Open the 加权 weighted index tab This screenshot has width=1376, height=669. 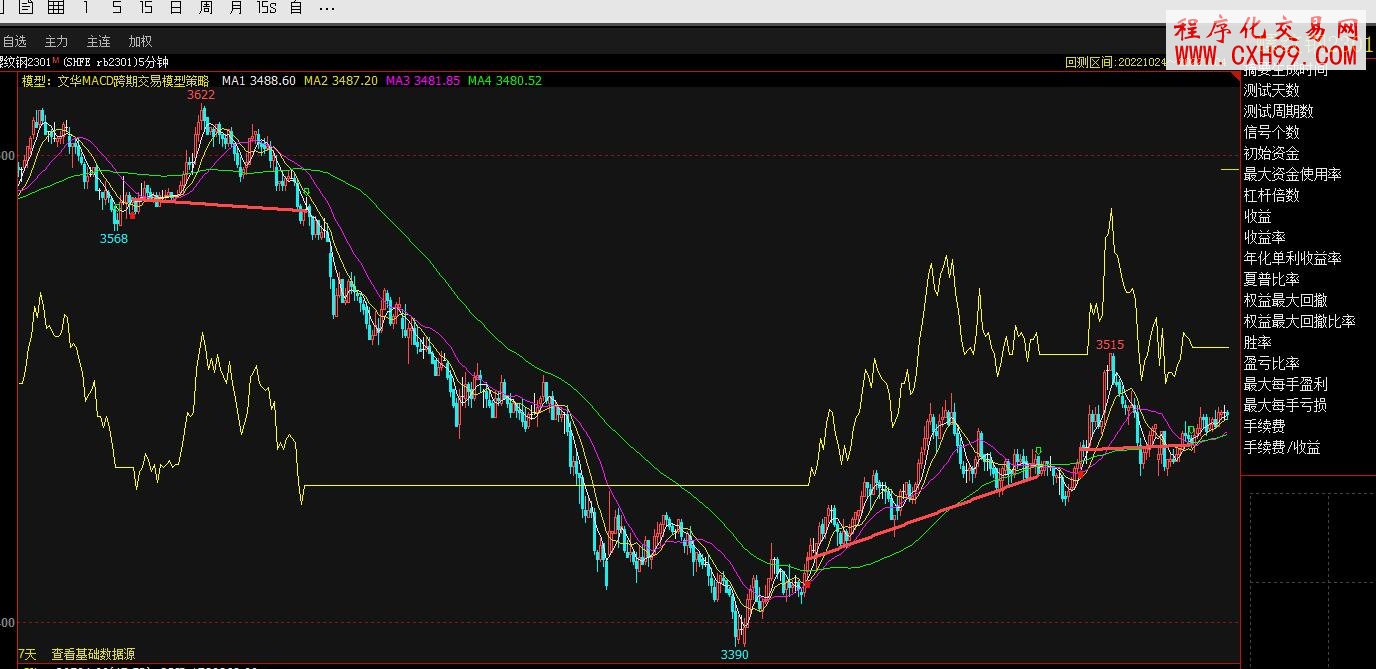click(141, 41)
